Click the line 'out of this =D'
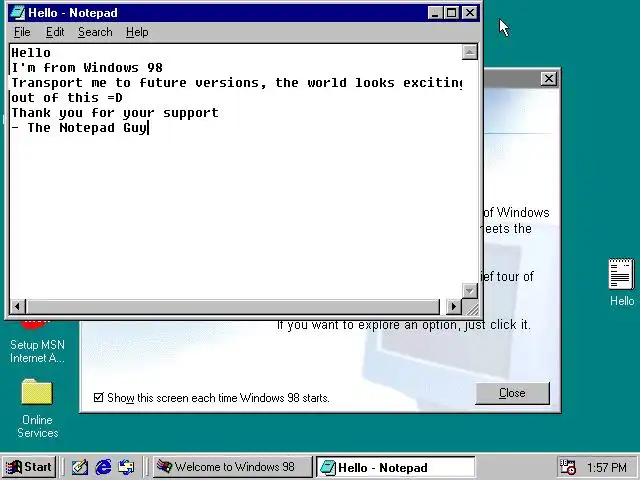Screen dimensions: 640x480 pyautogui.click(x=67, y=98)
